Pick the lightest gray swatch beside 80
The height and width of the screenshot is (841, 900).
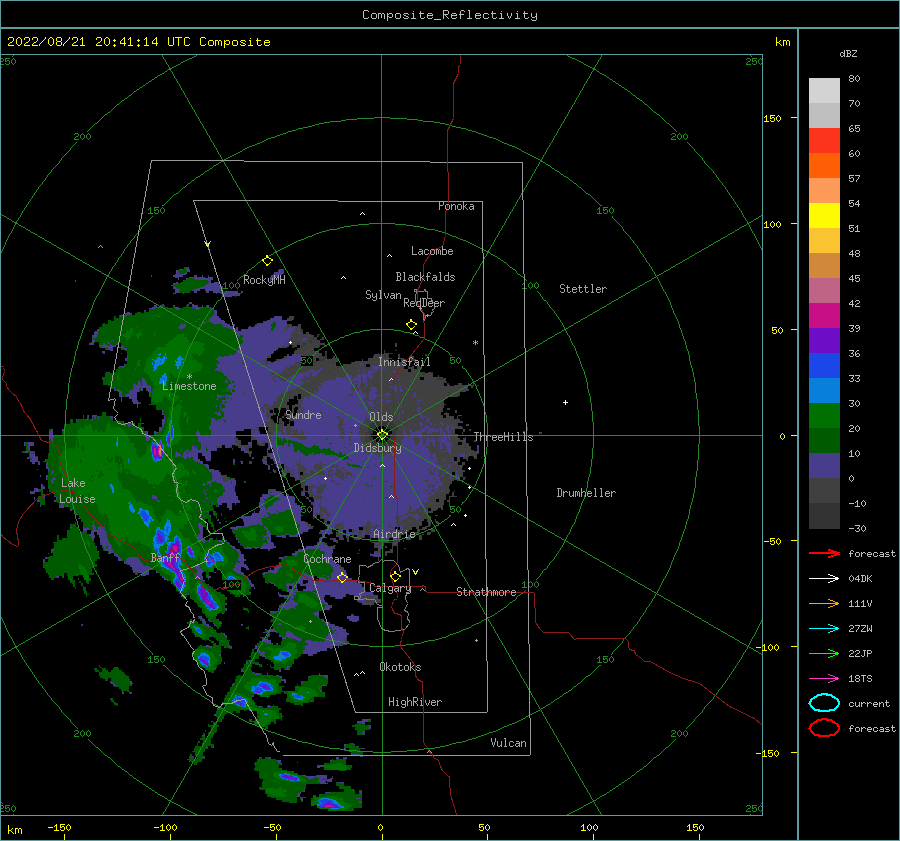click(x=824, y=90)
